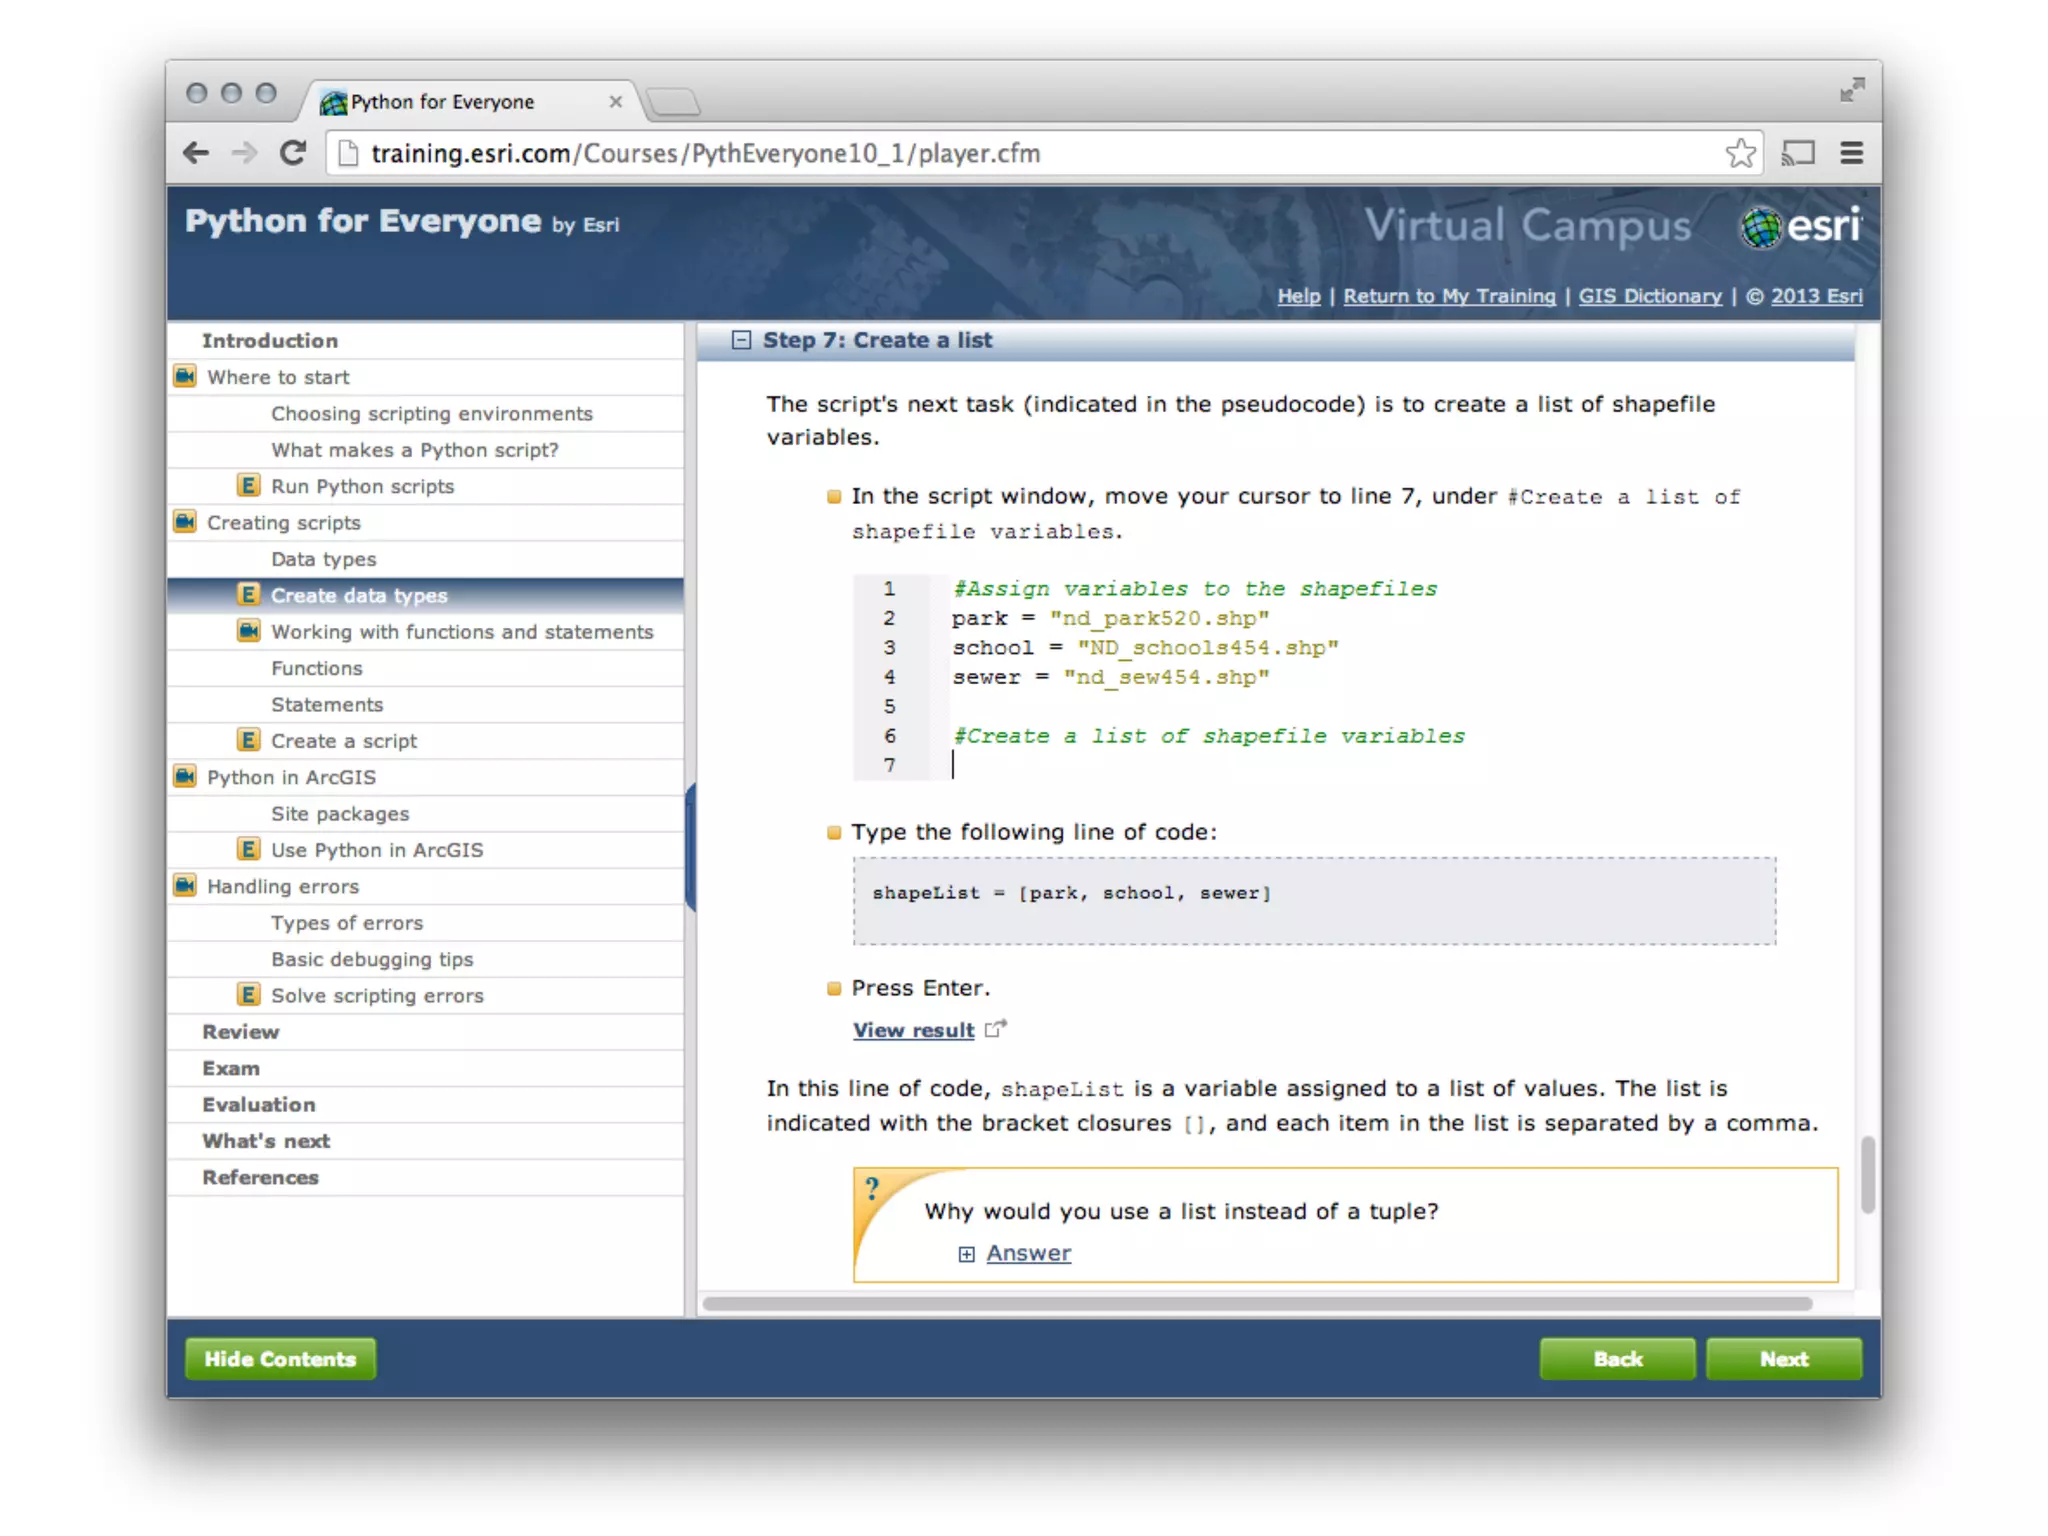Collapse the Step 7 Create a list section
This screenshot has width=2048, height=1536.
click(x=741, y=340)
